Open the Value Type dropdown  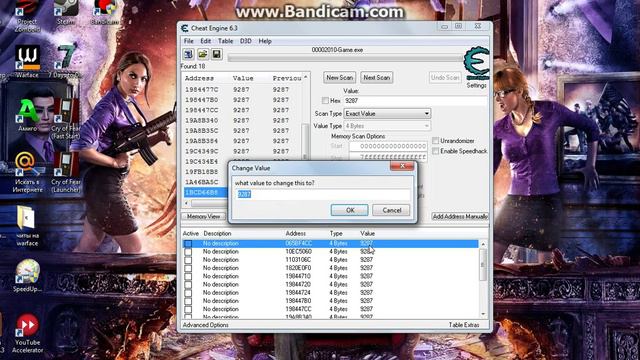click(x=387, y=126)
